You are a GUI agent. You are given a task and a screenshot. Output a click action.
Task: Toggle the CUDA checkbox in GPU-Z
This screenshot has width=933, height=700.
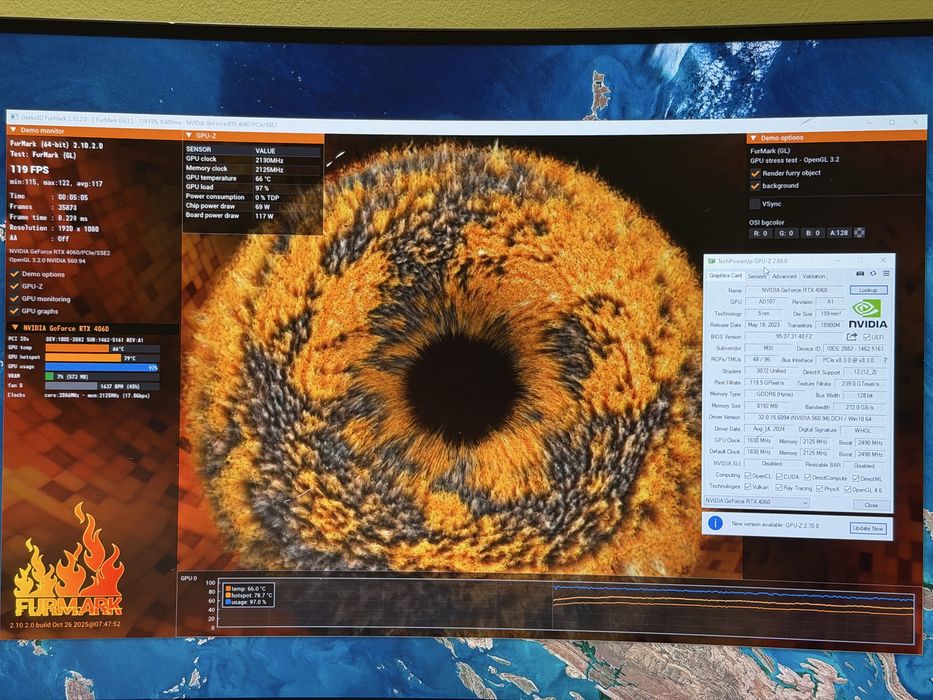(x=779, y=477)
